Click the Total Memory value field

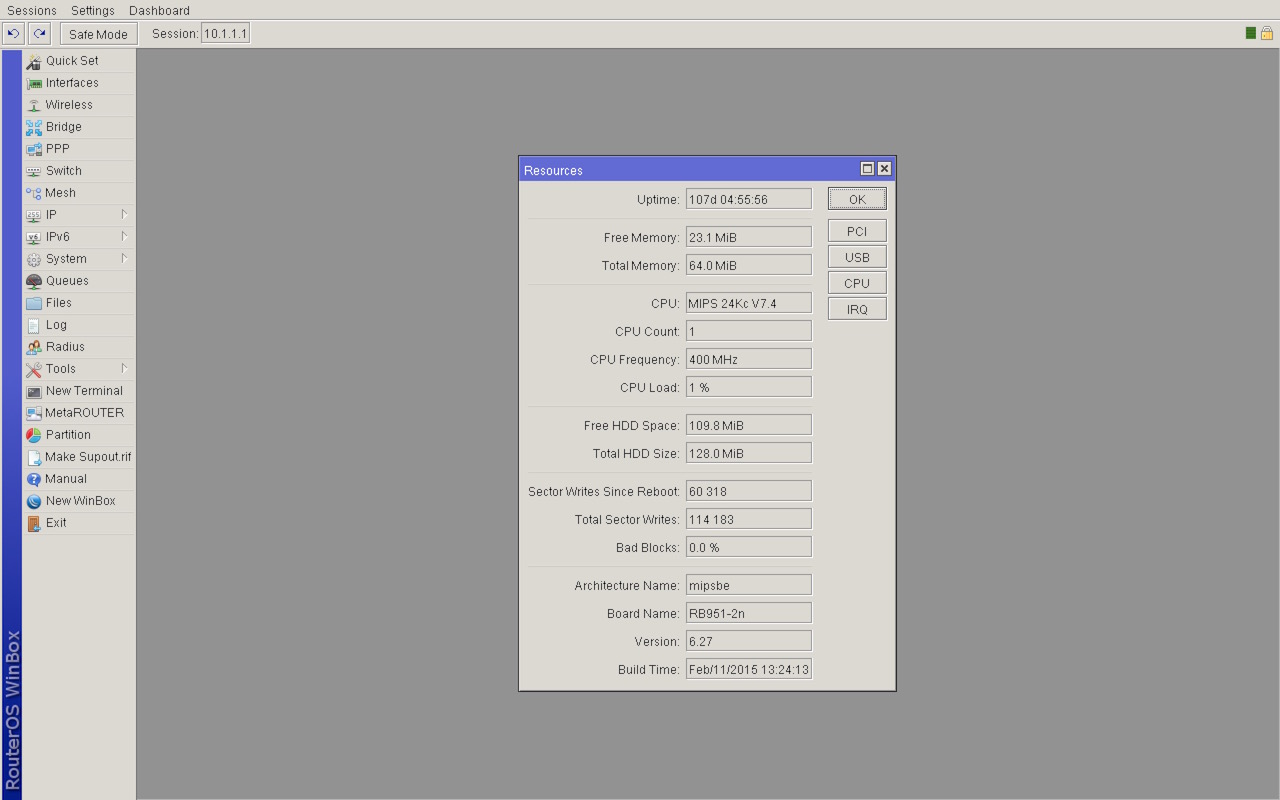point(749,265)
